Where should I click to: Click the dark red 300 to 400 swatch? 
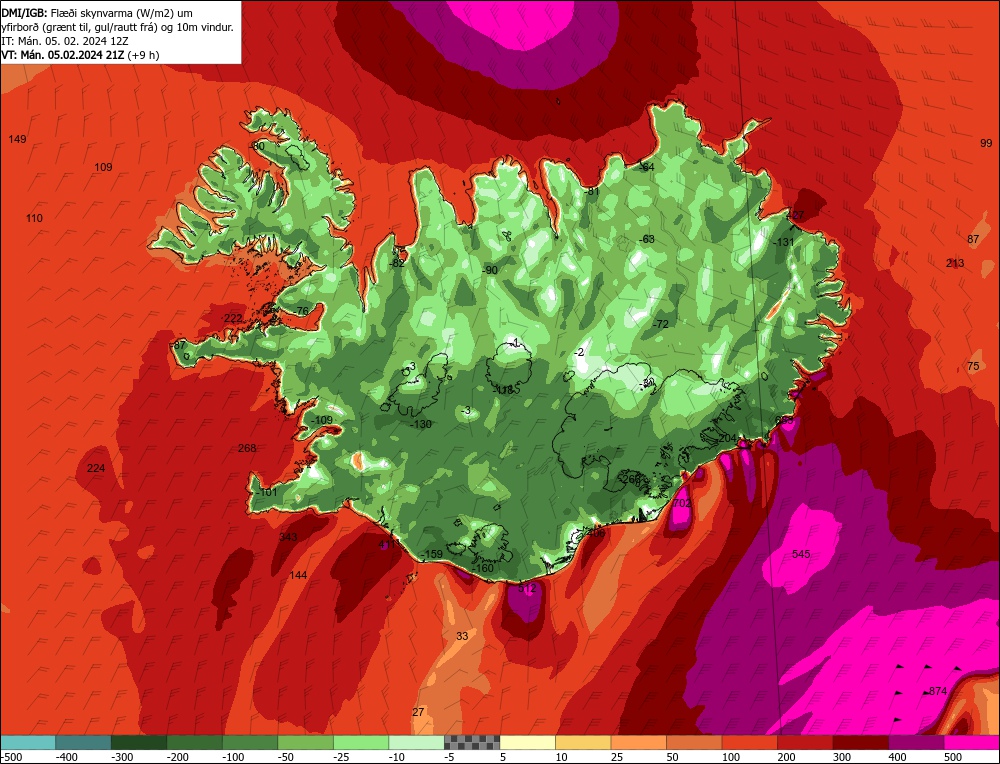(x=860, y=742)
